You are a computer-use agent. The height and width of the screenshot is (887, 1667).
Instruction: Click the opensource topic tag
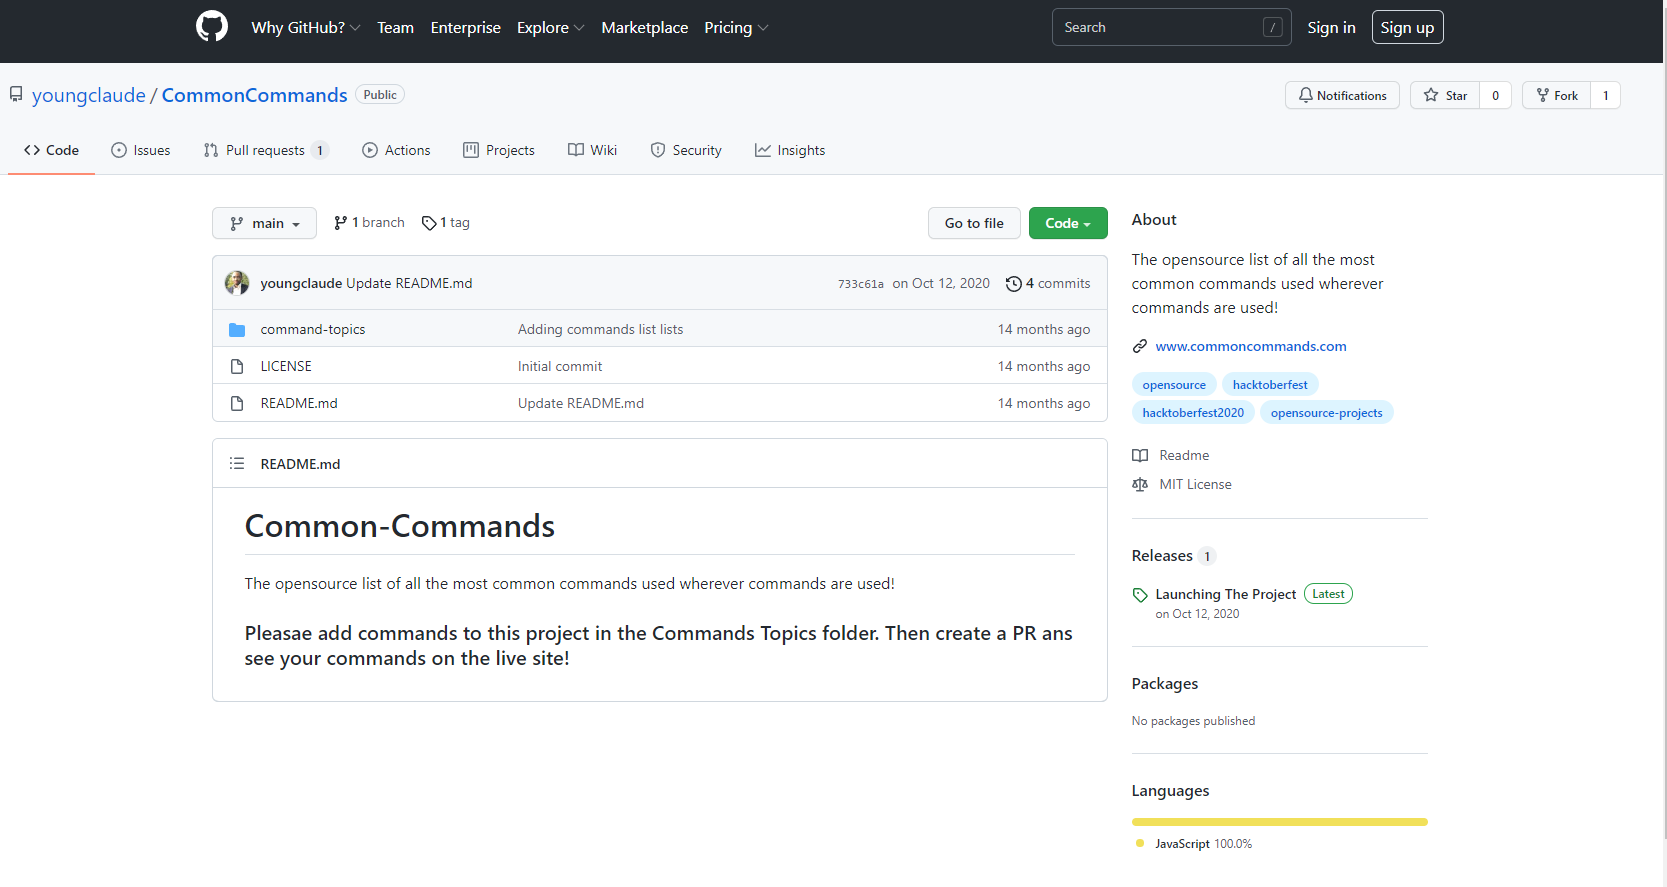pos(1174,385)
